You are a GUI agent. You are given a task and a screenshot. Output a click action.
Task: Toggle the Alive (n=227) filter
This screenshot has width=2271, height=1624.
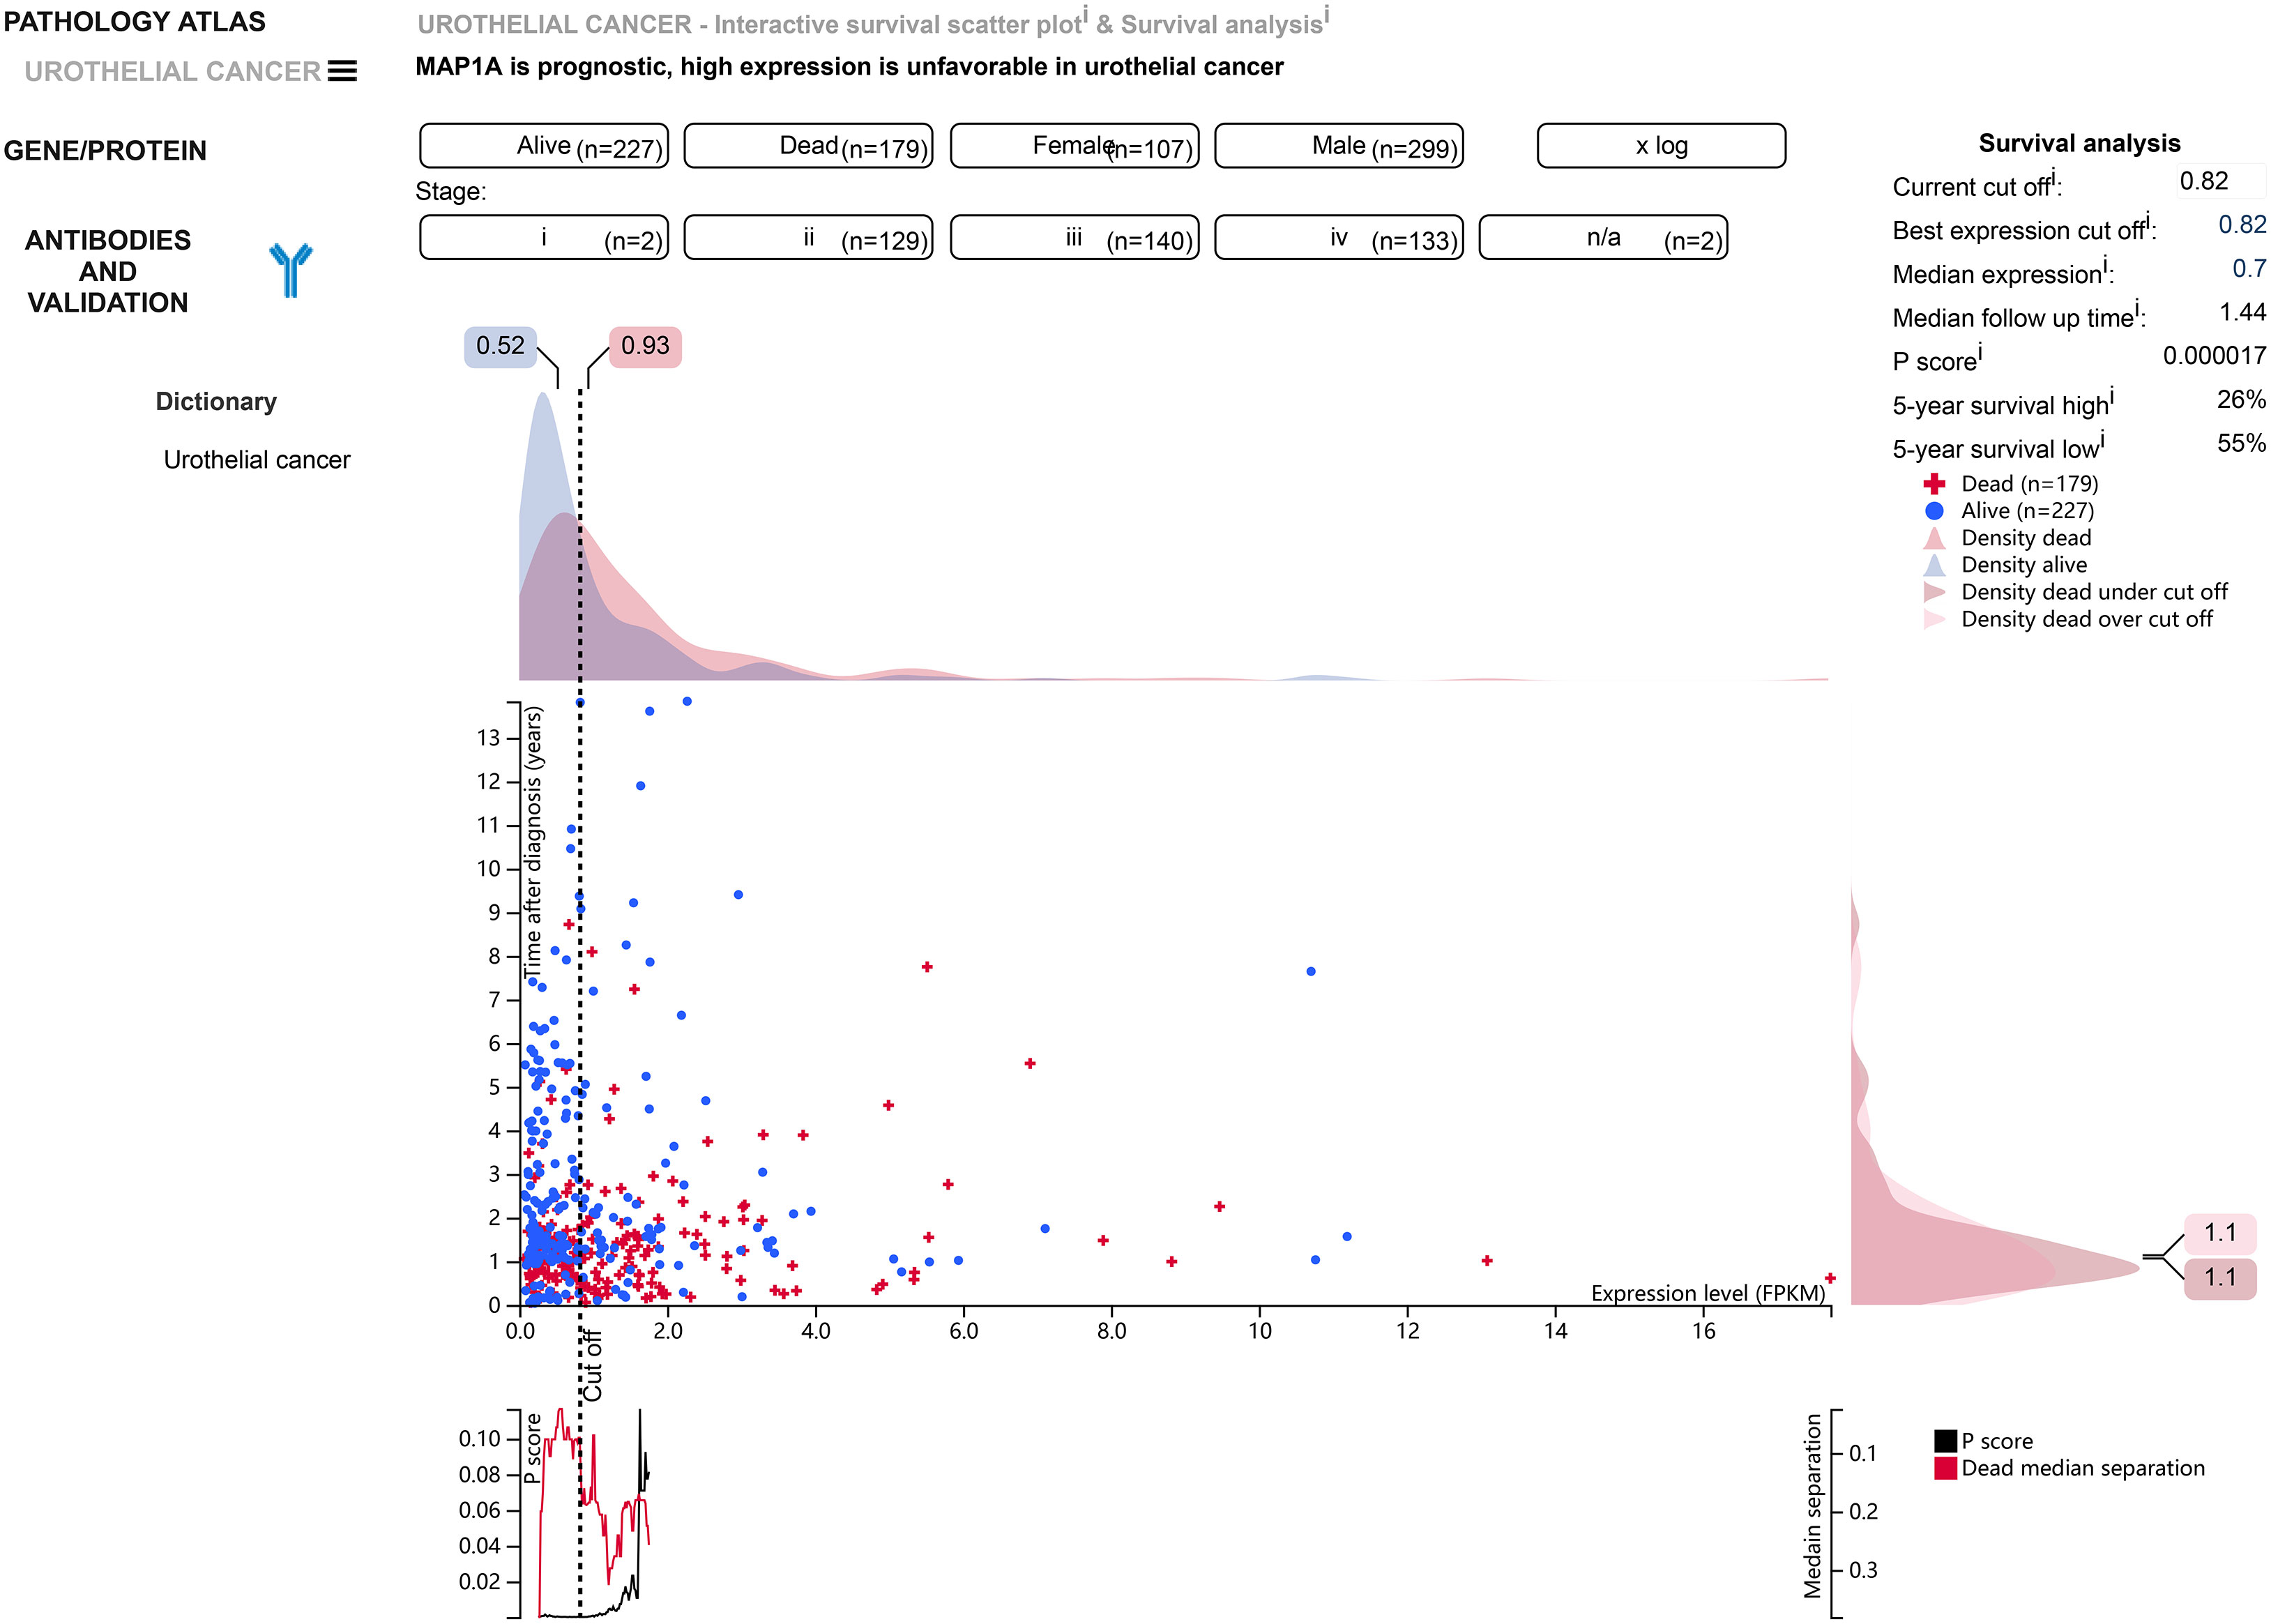point(544,146)
